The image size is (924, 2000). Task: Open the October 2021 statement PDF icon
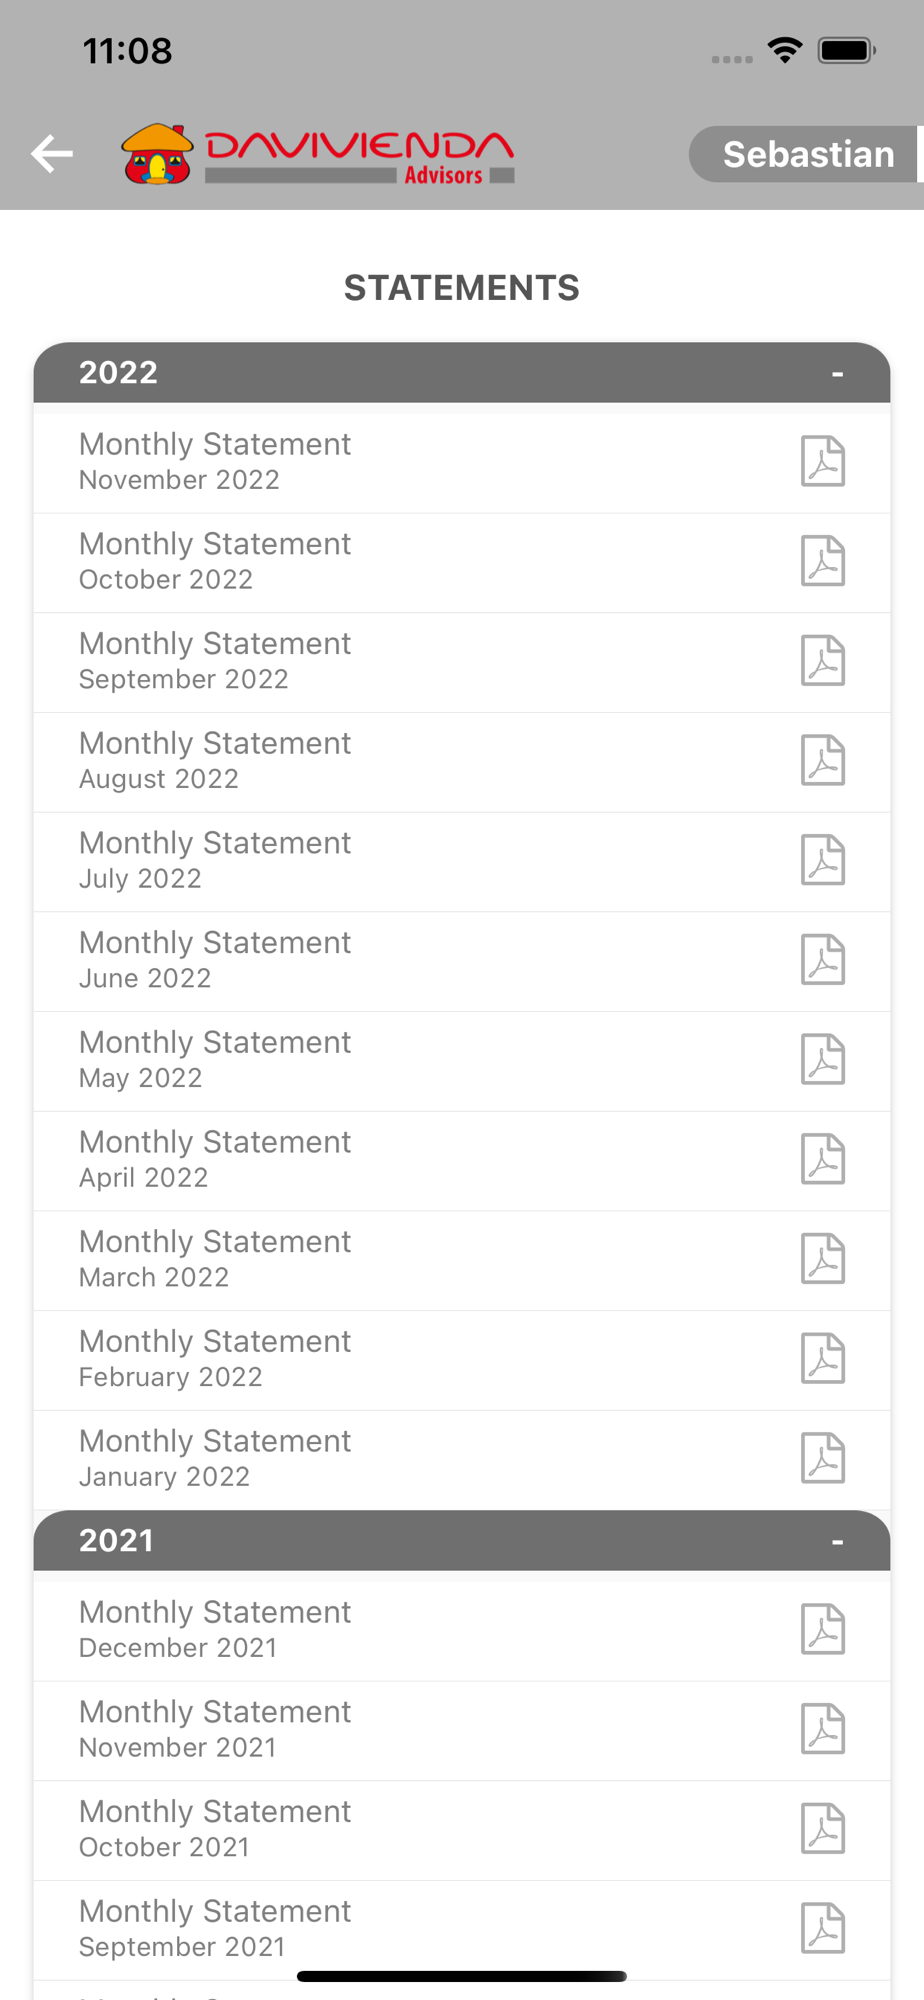(823, 1829)
